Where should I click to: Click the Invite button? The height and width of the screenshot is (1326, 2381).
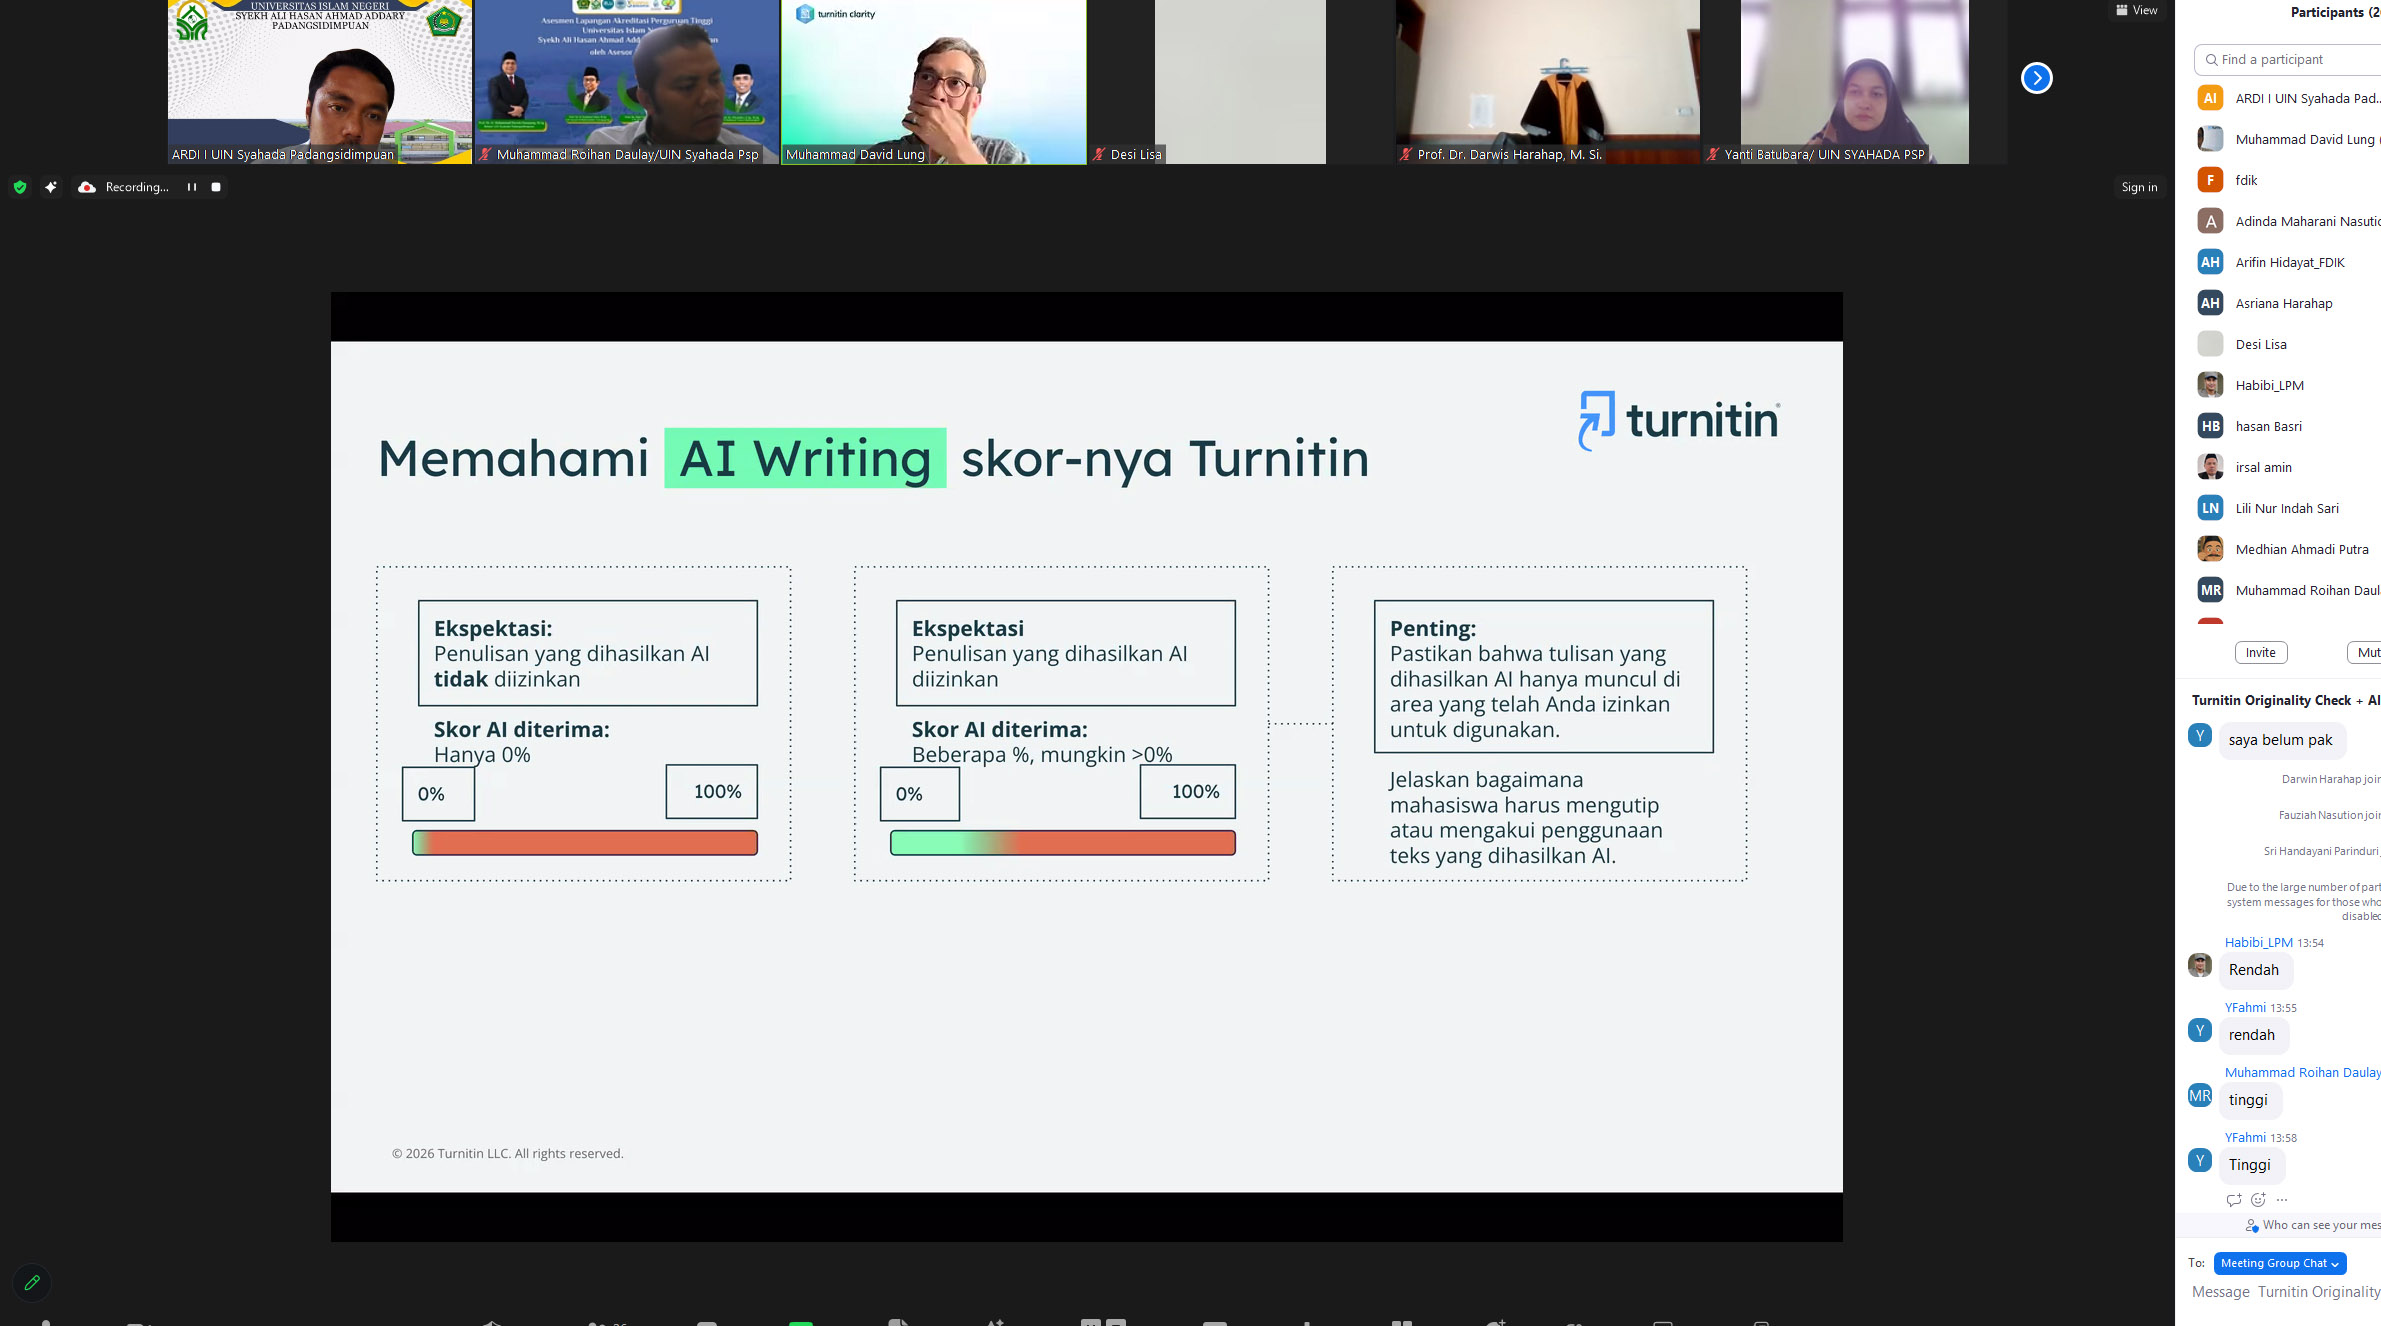(2260, 652)
